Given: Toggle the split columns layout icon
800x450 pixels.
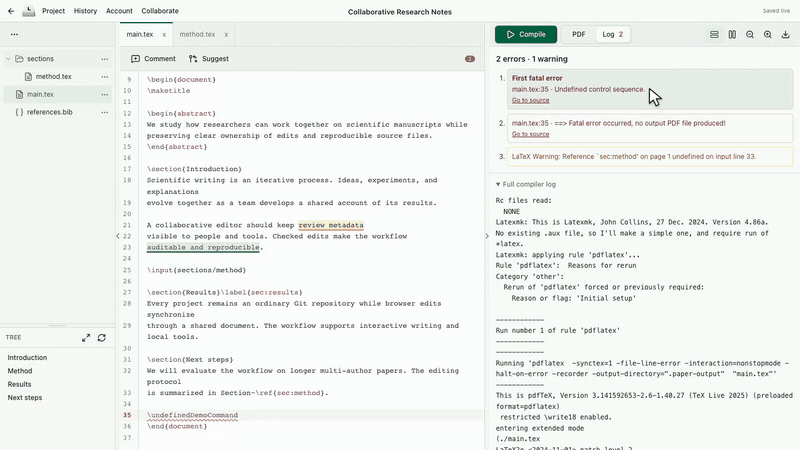Looking at the screenshot, I should point(732,34).
